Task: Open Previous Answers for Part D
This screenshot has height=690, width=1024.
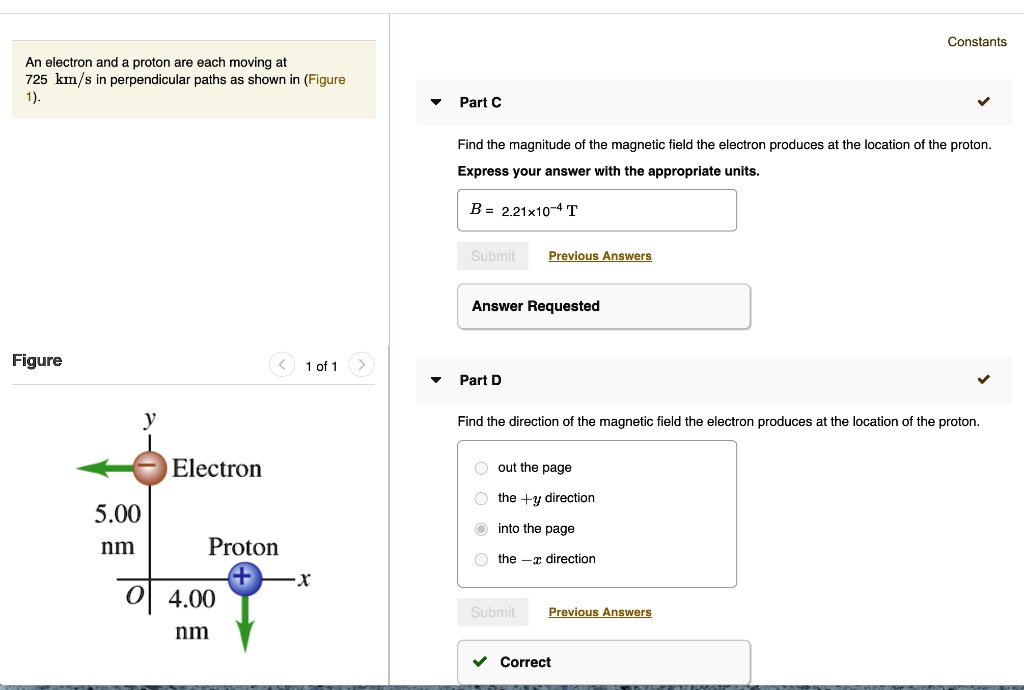Action: click(600, 612)
